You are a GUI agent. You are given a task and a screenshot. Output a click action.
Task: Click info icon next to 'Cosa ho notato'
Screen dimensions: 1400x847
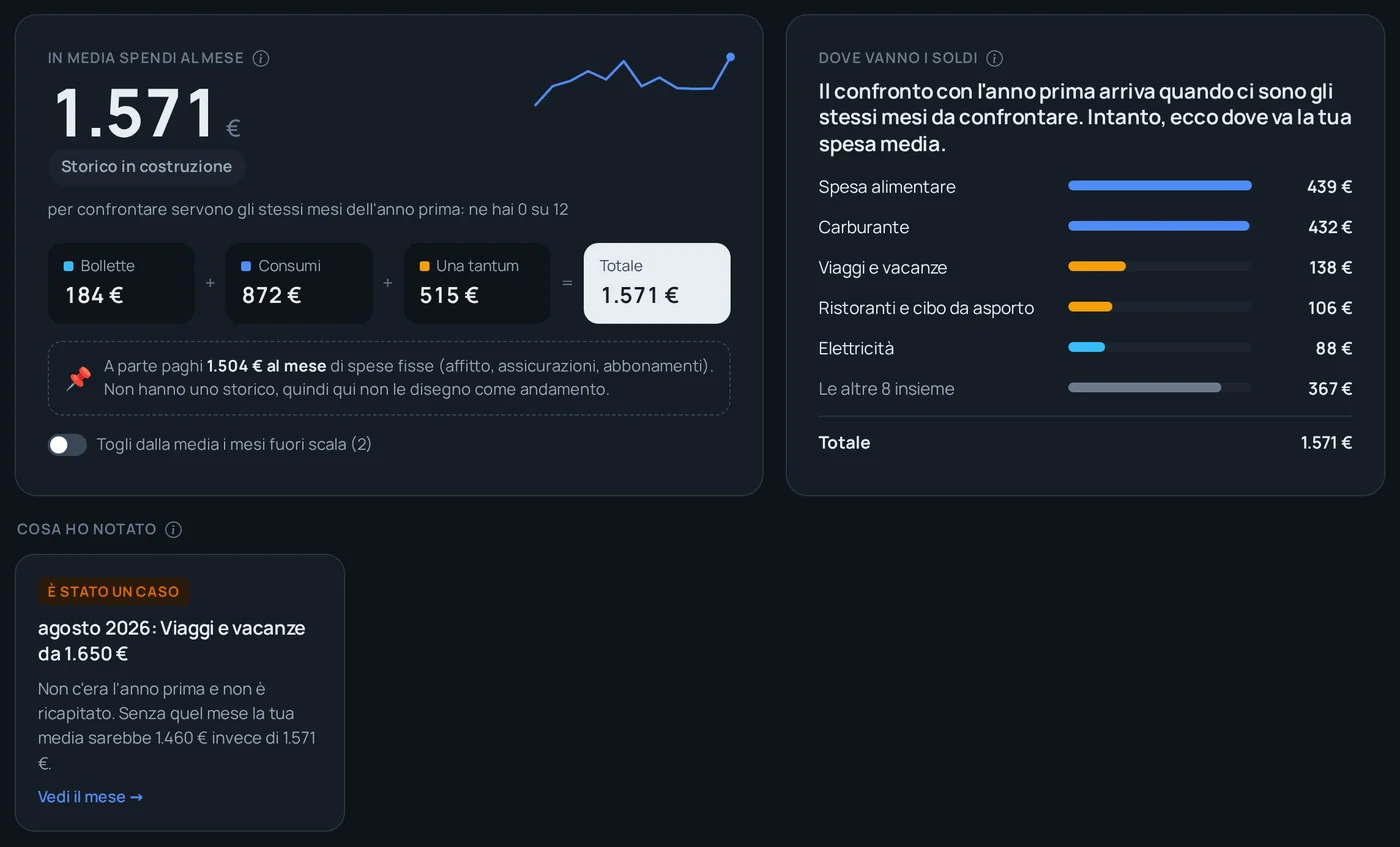[173, 529]
